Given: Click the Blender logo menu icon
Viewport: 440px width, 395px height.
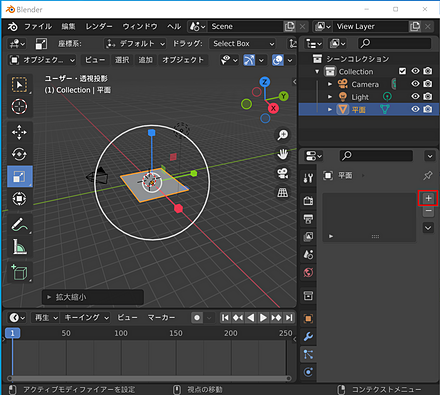Looking at the screenshot, I should [13, 26].
